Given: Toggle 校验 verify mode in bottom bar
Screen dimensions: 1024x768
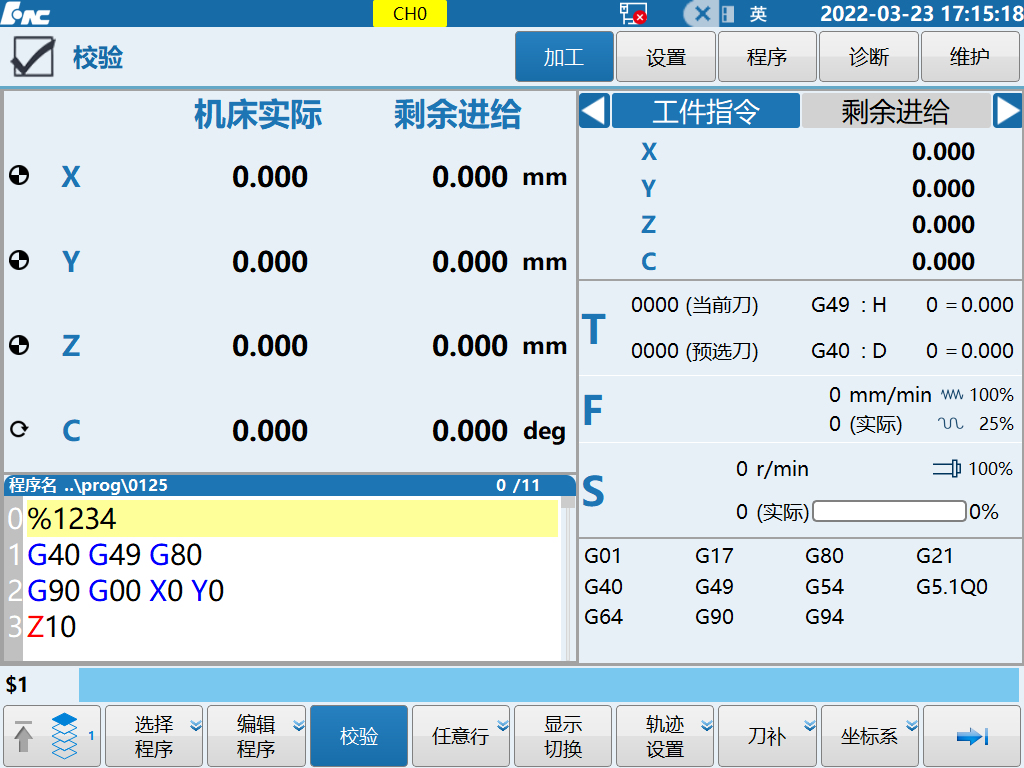Looking at the screenshot, I should point(359,736).
